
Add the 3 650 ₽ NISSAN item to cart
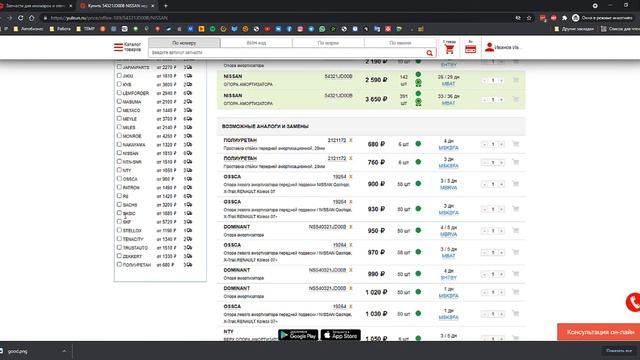point(516,99)
